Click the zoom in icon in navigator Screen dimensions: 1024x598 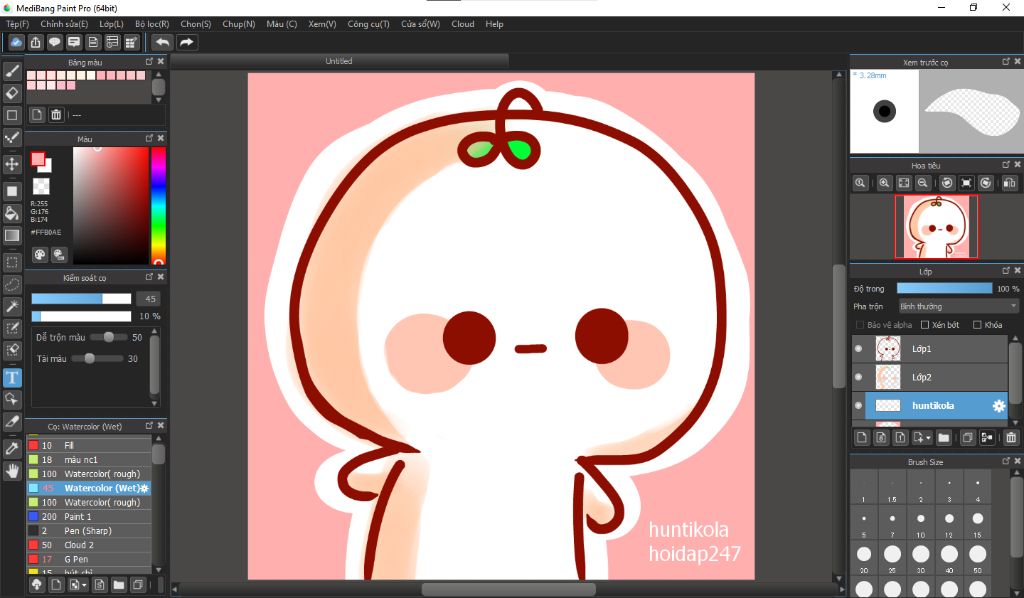884,183
